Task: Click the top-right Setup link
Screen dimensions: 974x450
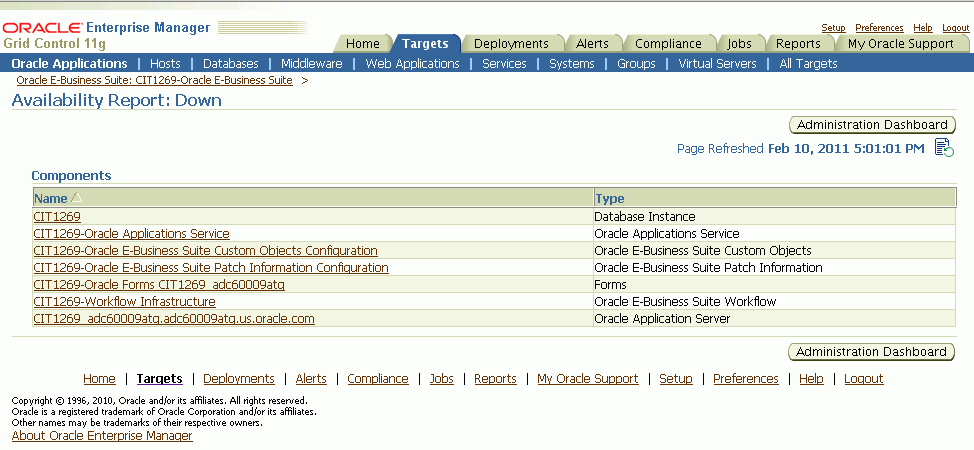Action: (834, 28)
